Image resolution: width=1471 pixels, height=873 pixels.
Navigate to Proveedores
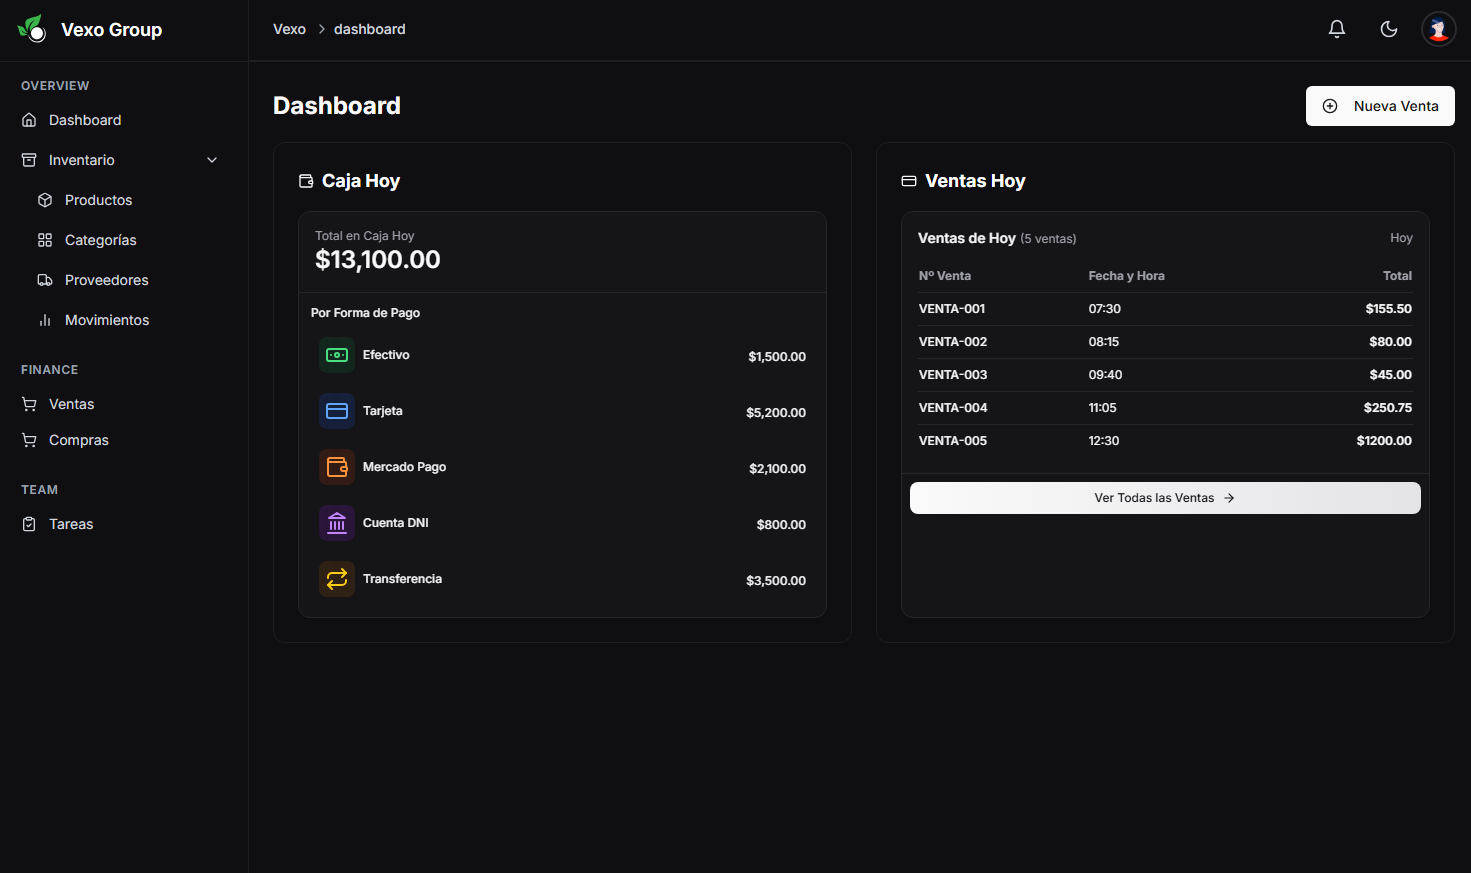click(106, 280)
